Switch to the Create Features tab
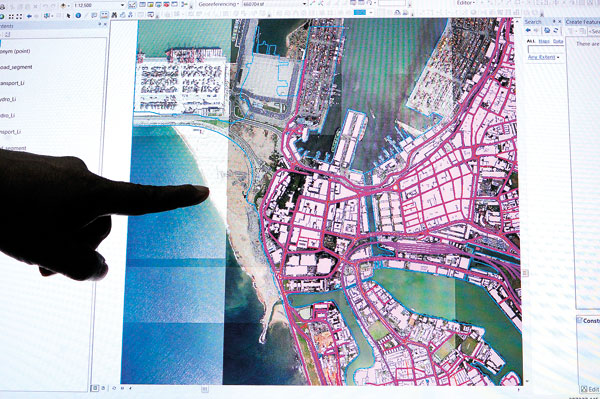 582,22
